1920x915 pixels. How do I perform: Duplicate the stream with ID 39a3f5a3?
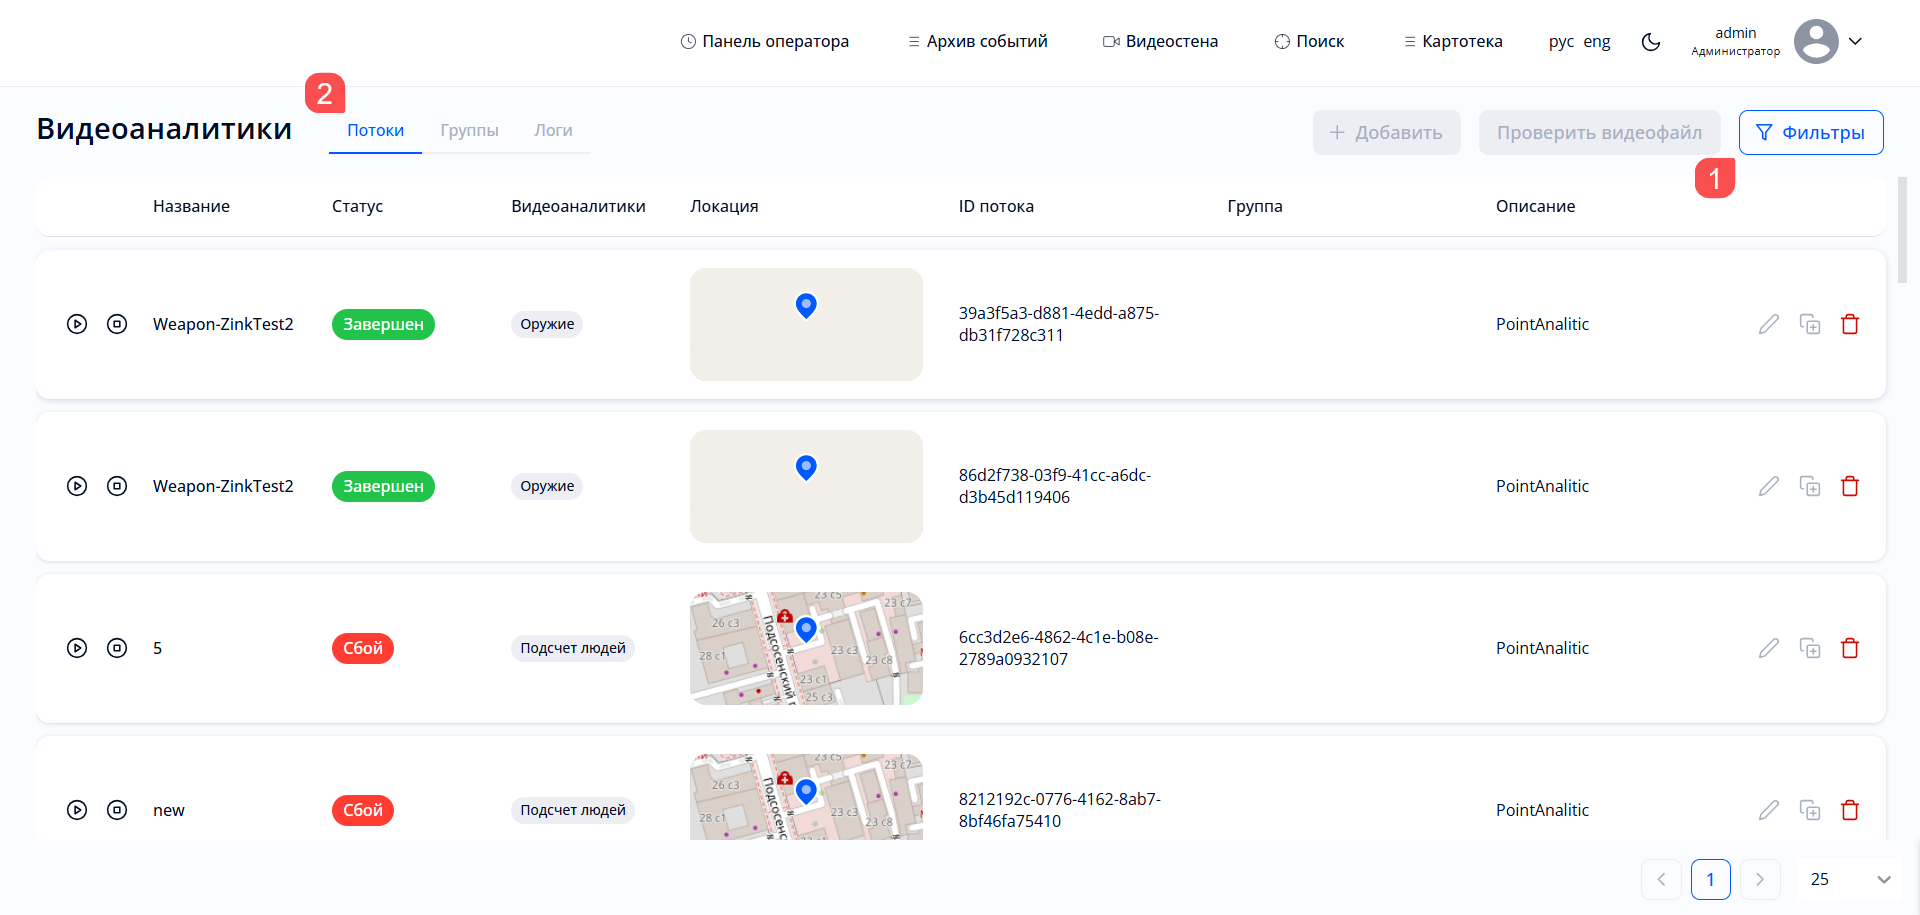pos(1810,324)
